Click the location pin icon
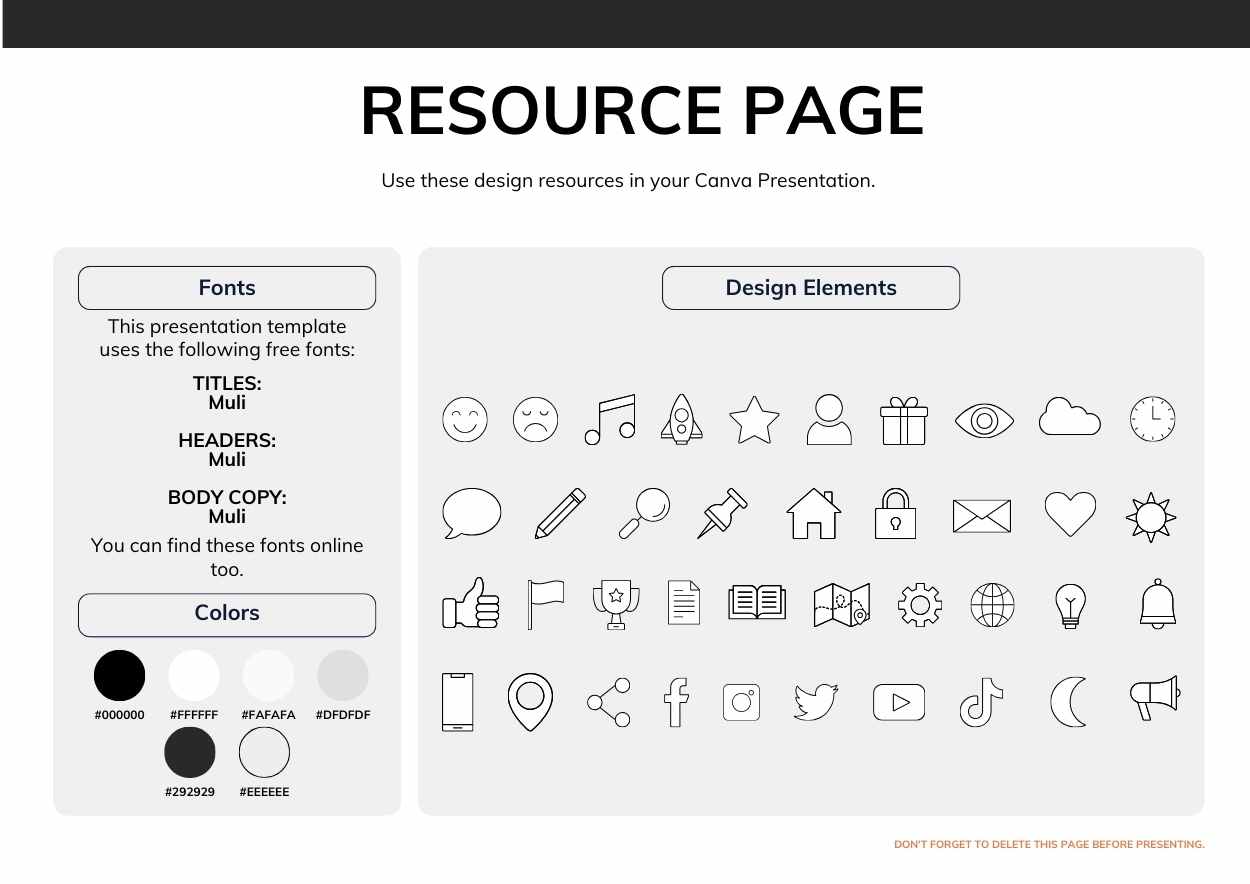The image size is (1250, 884). click(x=531, y=702)
